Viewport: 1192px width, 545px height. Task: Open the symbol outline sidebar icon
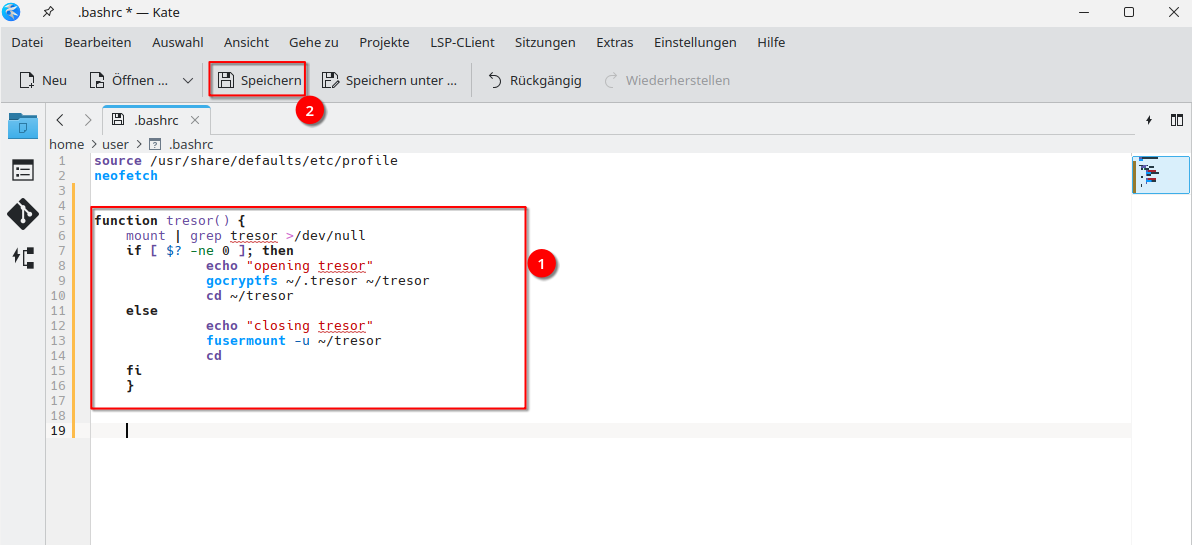point(22,257)
